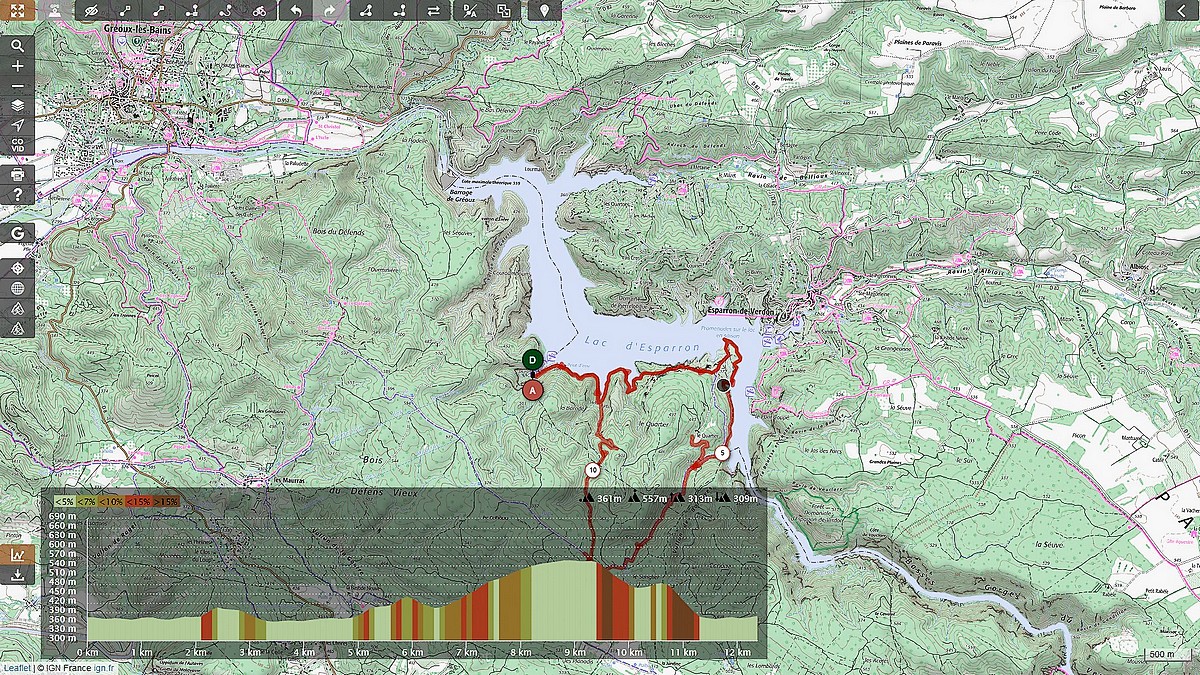Add a waypoint marker pin
The image size is (1200, 675).
pos(543,11)
